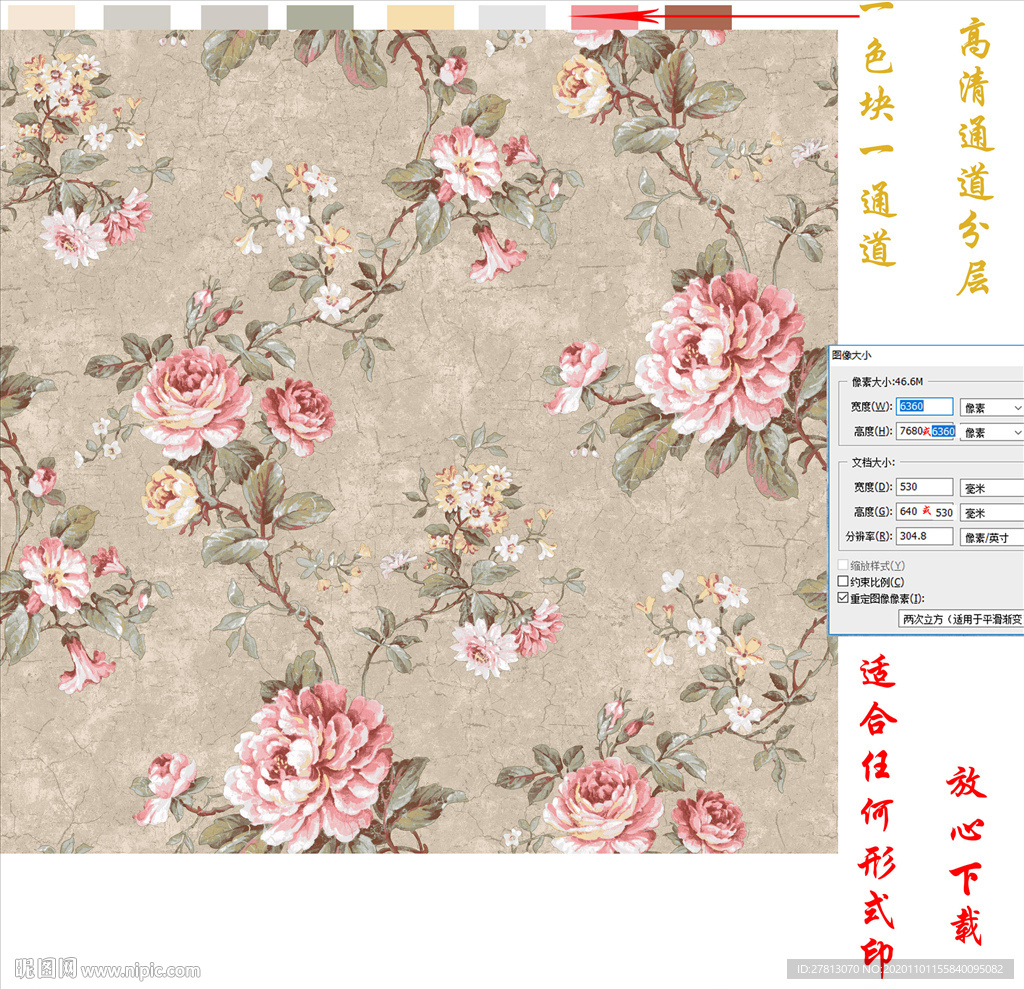
Task: Open the pixel width unit dropdown
Action: pyautogui.click(x=991, y=407)
